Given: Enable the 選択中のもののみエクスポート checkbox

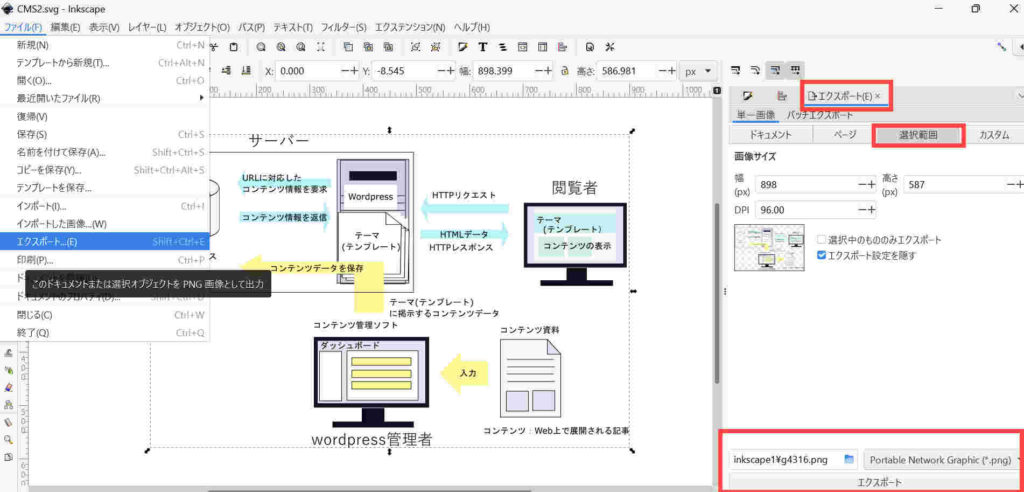Looking at the screenshot, I should click(x=822, y=240).
